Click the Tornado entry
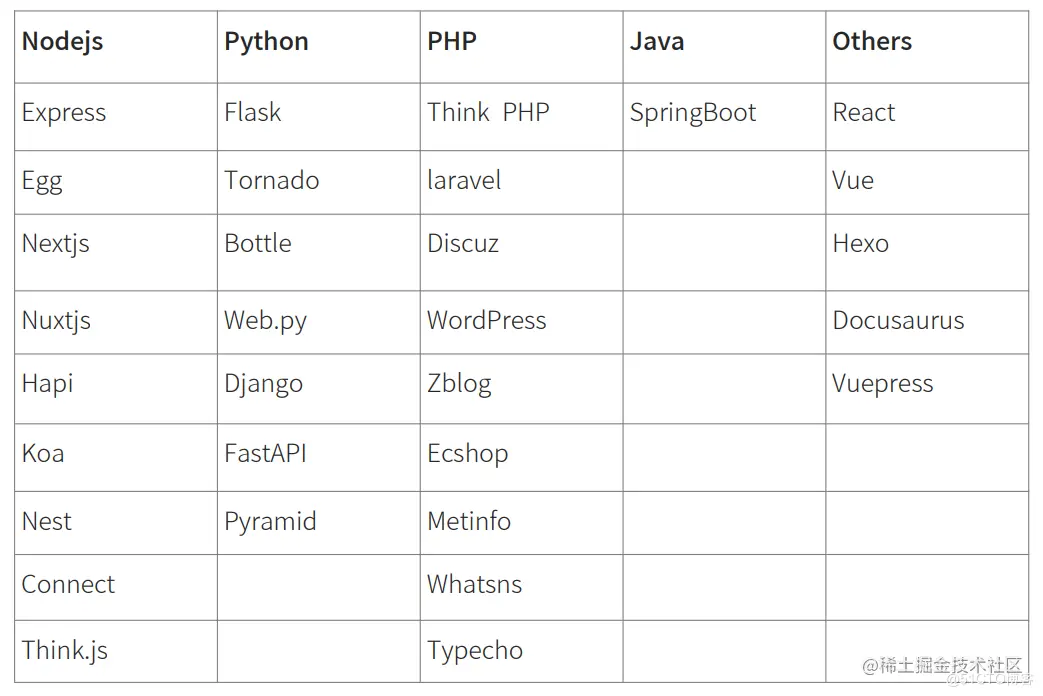This screenshot has height=696, width=1043. (271, 181)
